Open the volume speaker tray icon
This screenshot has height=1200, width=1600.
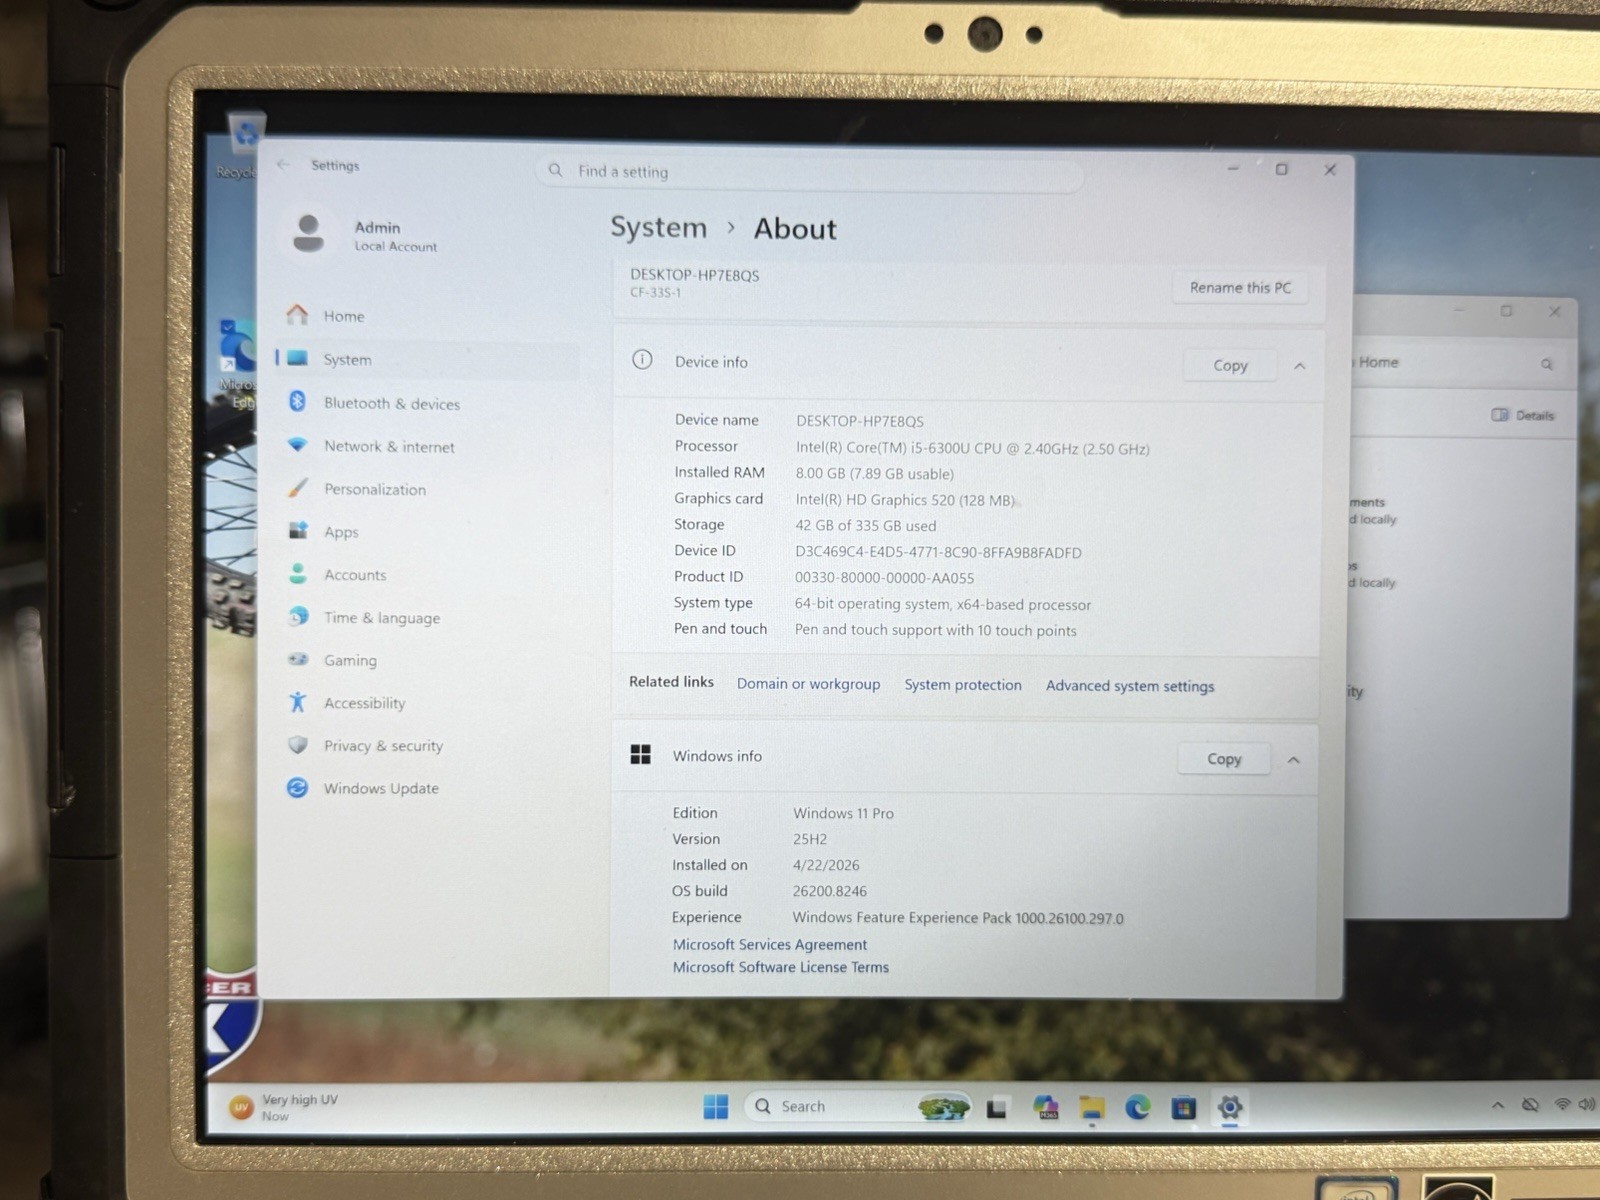click(x=1585, y=1105)
